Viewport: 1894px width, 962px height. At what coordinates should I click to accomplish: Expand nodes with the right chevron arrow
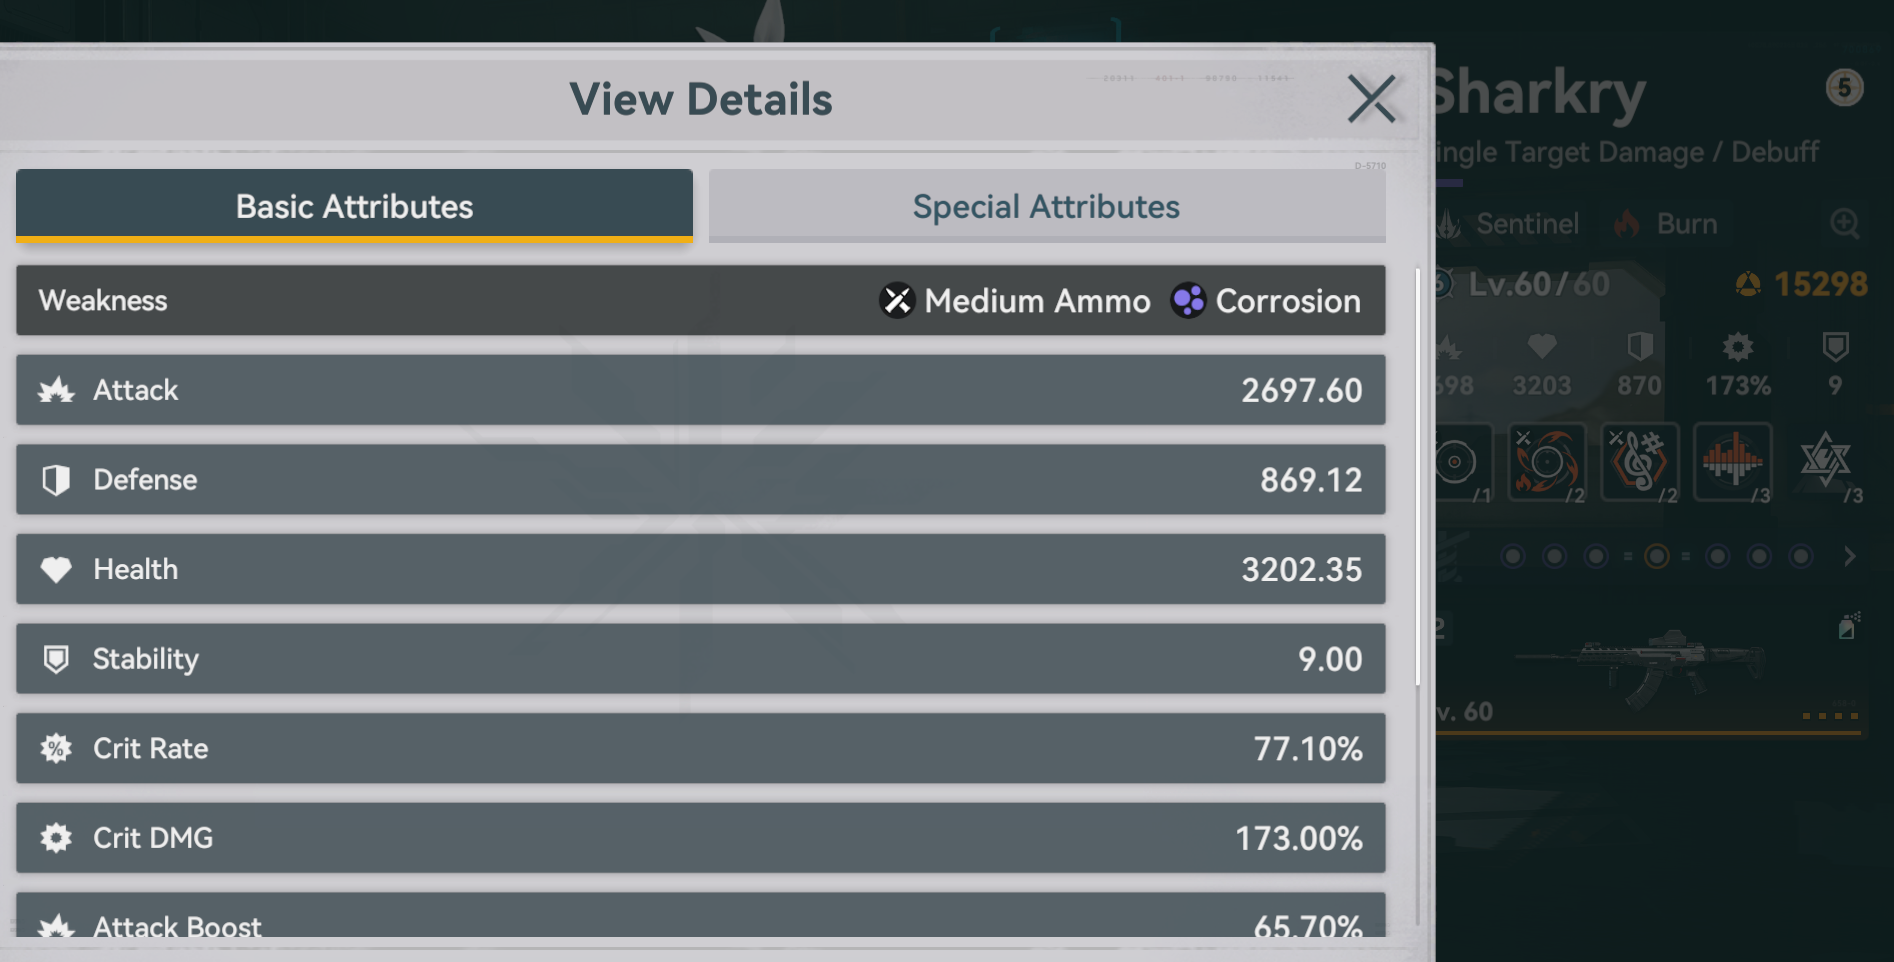(x=1850, y=556)
